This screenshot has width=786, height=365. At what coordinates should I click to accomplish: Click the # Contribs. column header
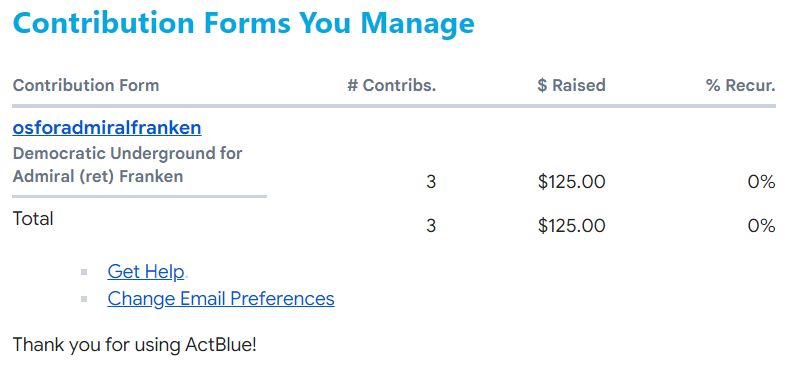(392, 85)
